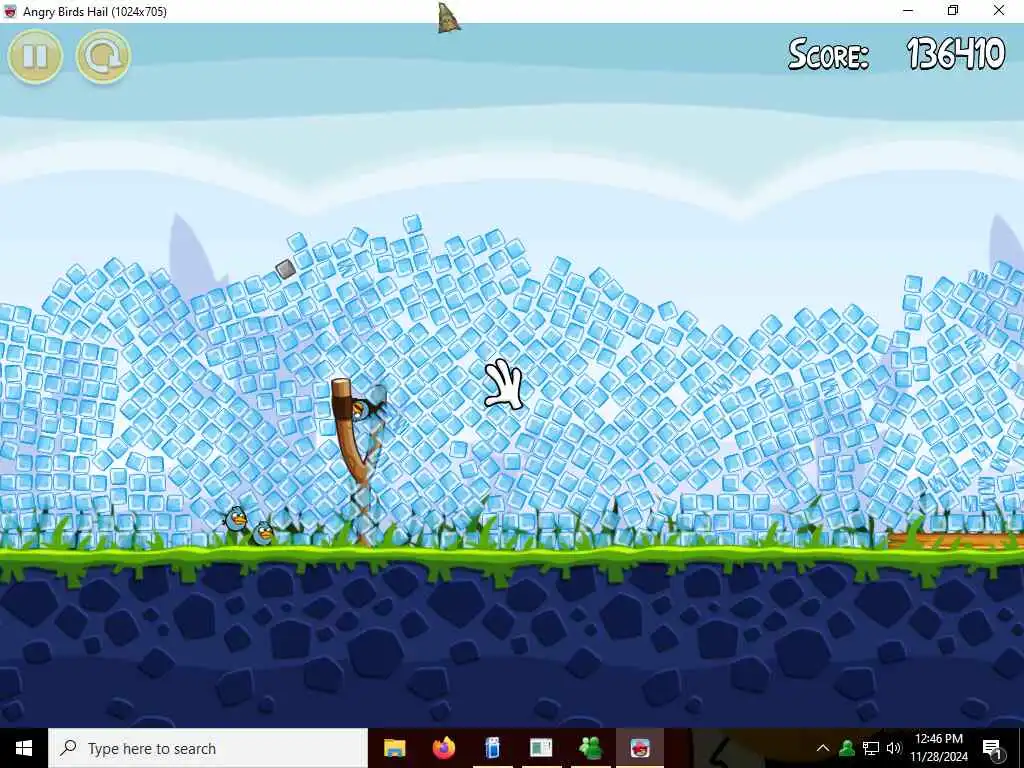Restart the level with the round arrow button

[103, 56]
